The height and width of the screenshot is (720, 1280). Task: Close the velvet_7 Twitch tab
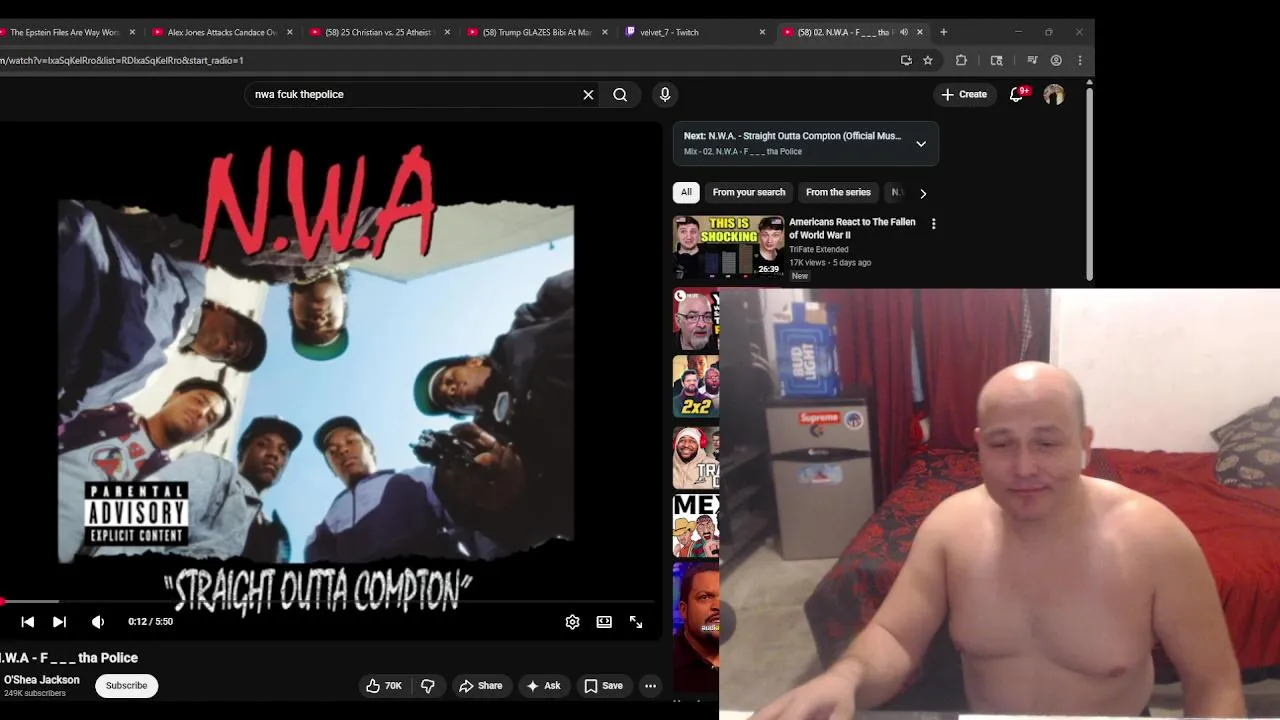(762, 32)
